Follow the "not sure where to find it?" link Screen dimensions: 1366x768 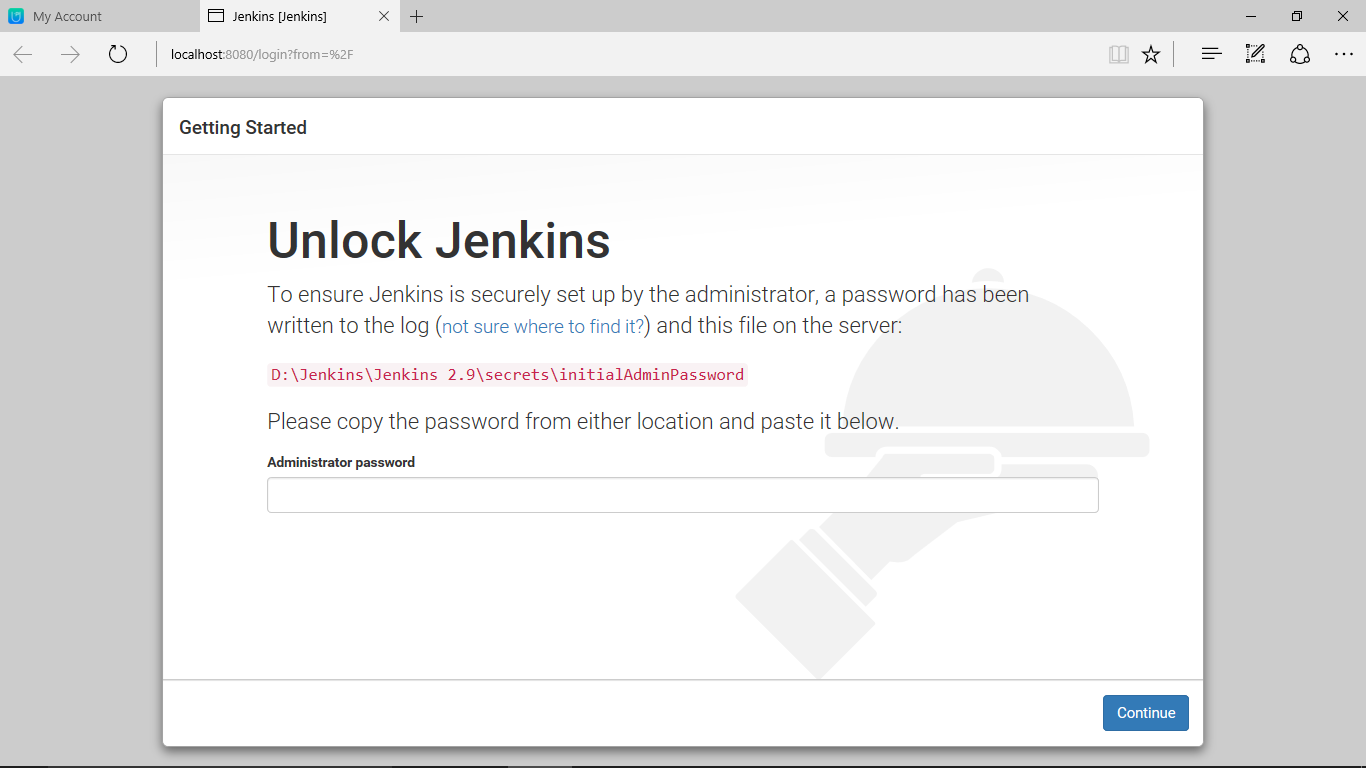[x=540, y=326]
